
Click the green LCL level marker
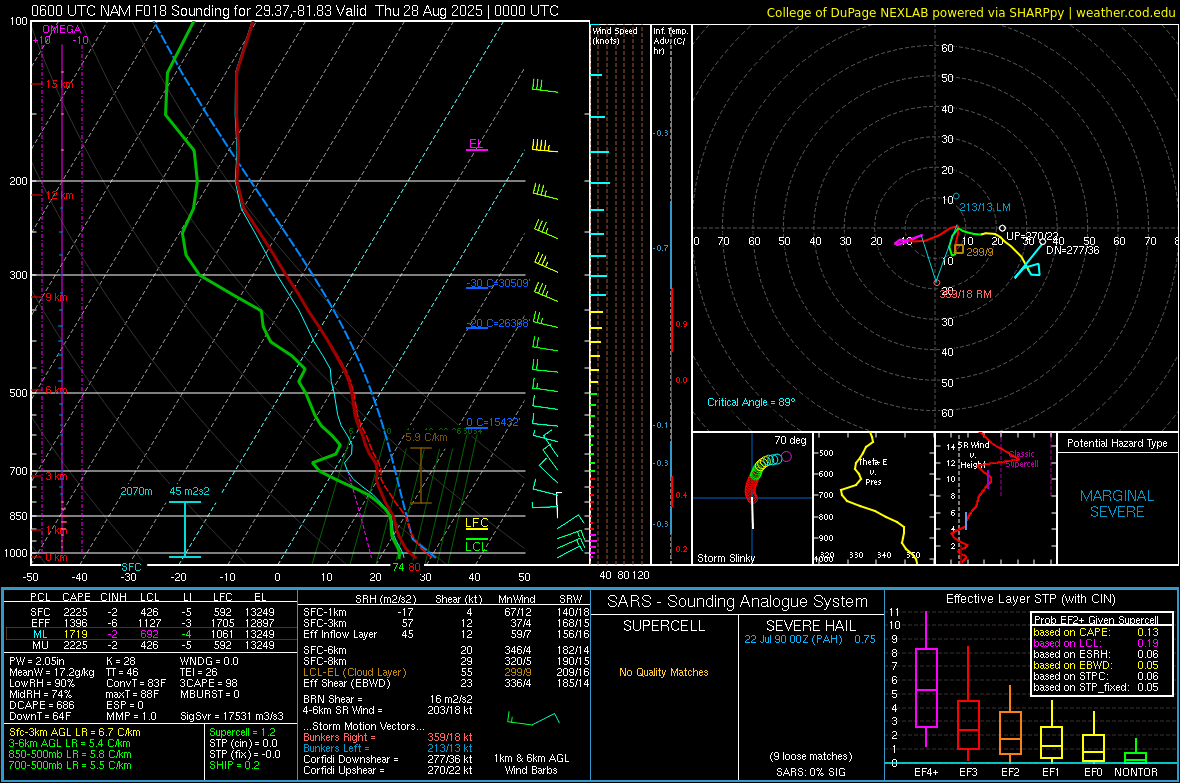click(476, 546)
